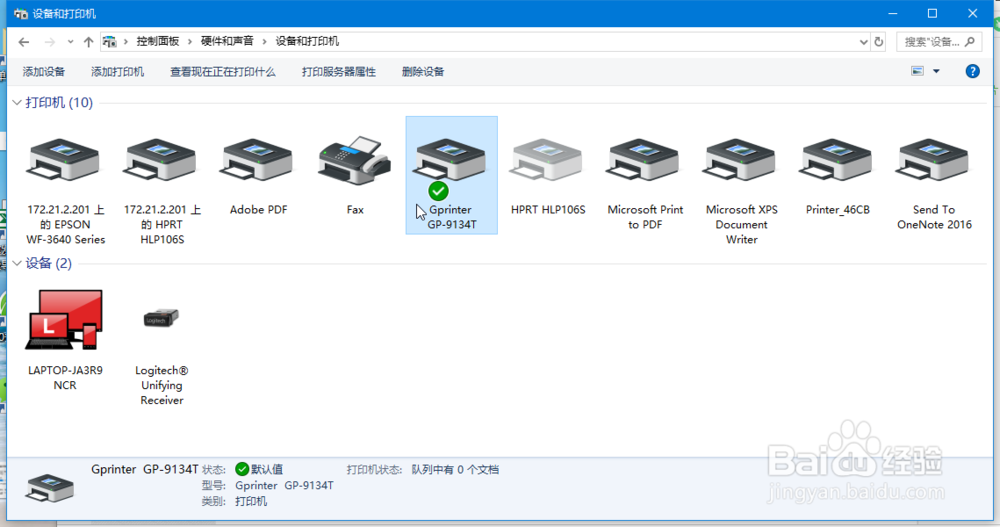This screenshot has height=527, width=1000.
Task: Click the search magnifier icon
Action: [x=970, y=42]
